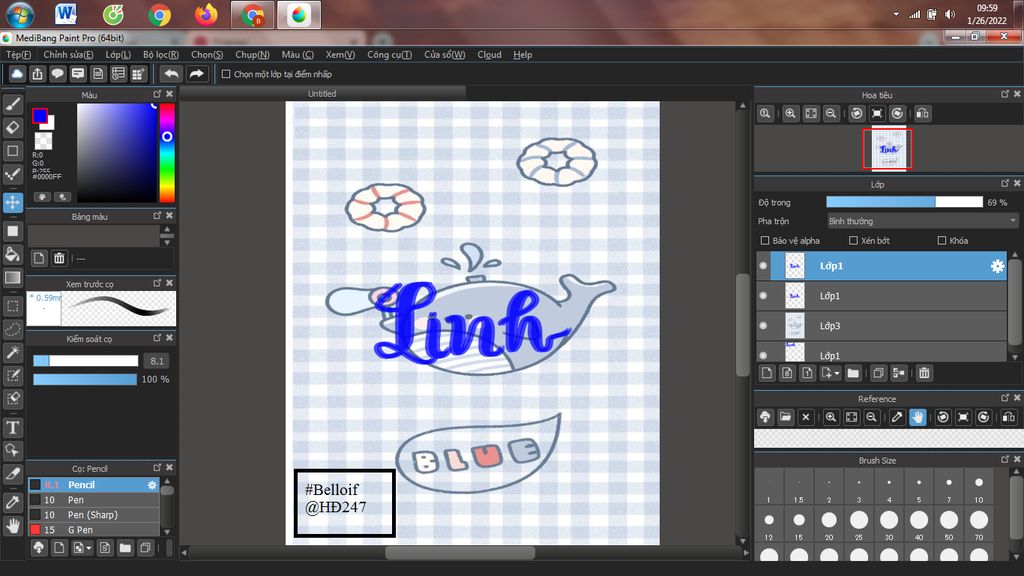
Task: Select the Gradient tool
Action: point(12,278)
